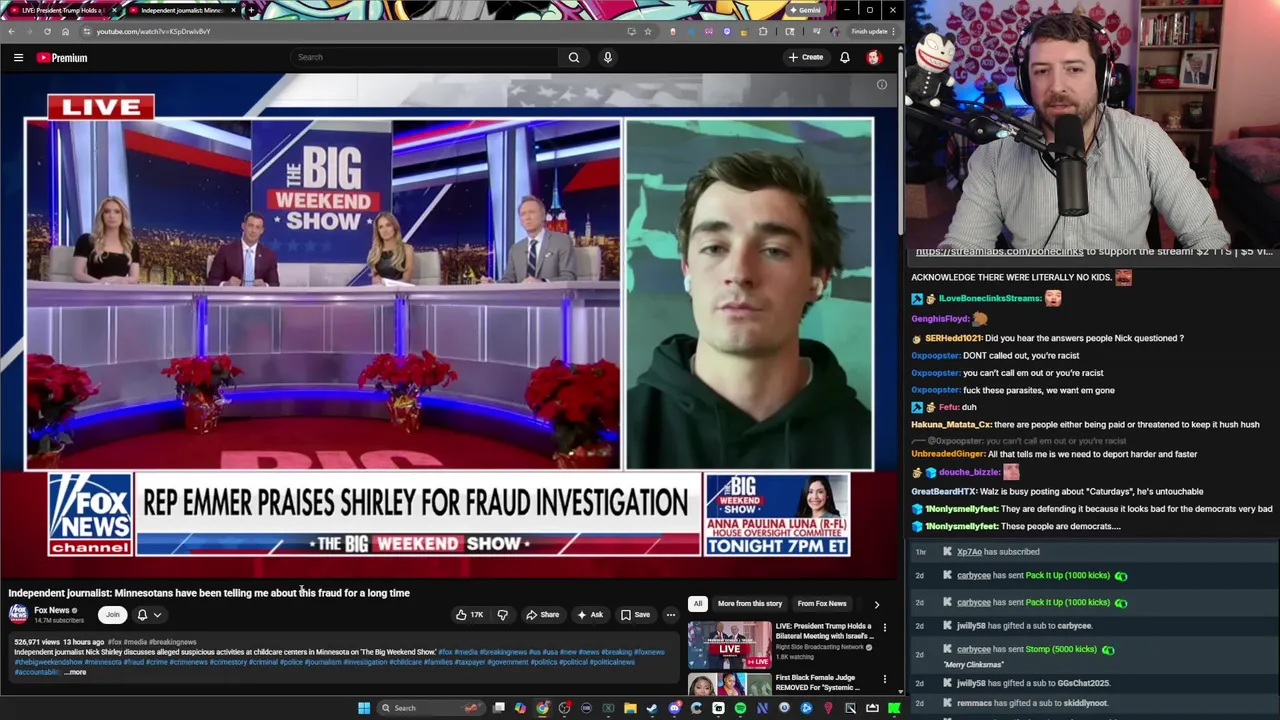Open more actions ellipsis under video
Screen dimensions: 1280x720
pos(671,615)
